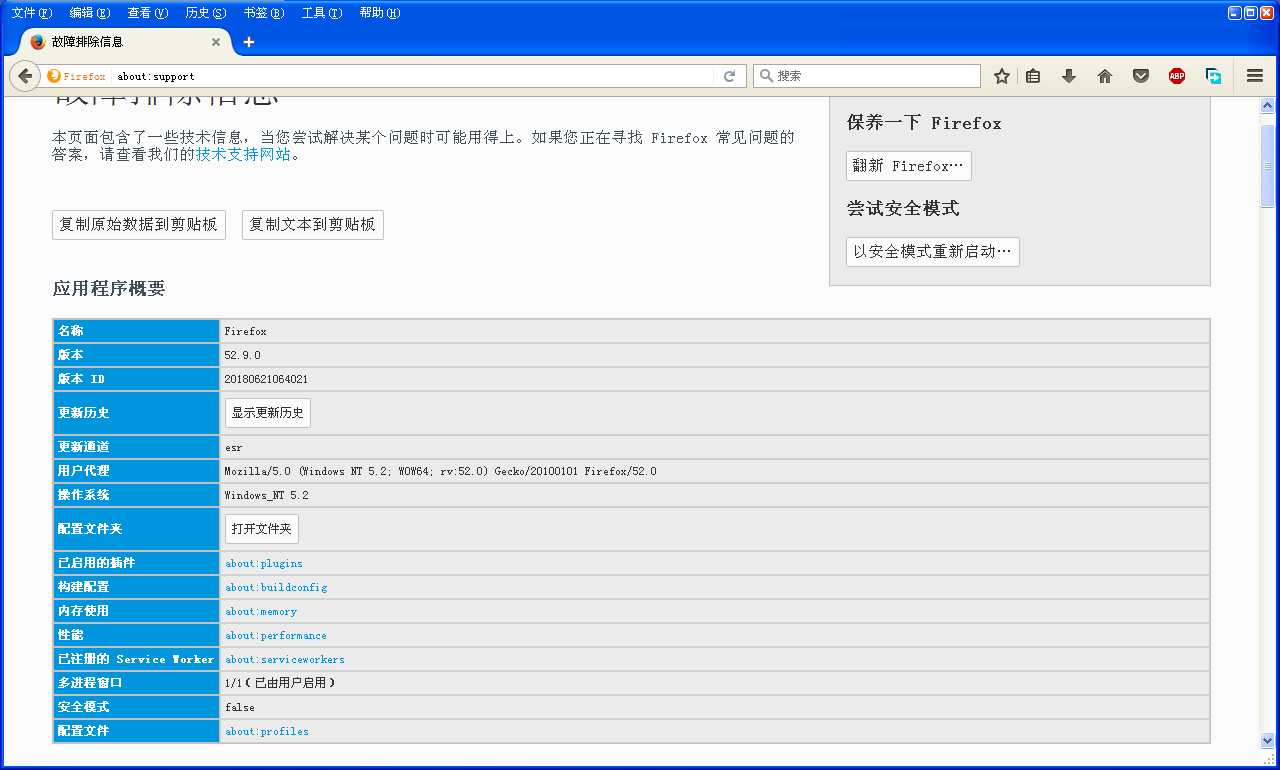Click the 名称 row header

click(x=136, y=331)
